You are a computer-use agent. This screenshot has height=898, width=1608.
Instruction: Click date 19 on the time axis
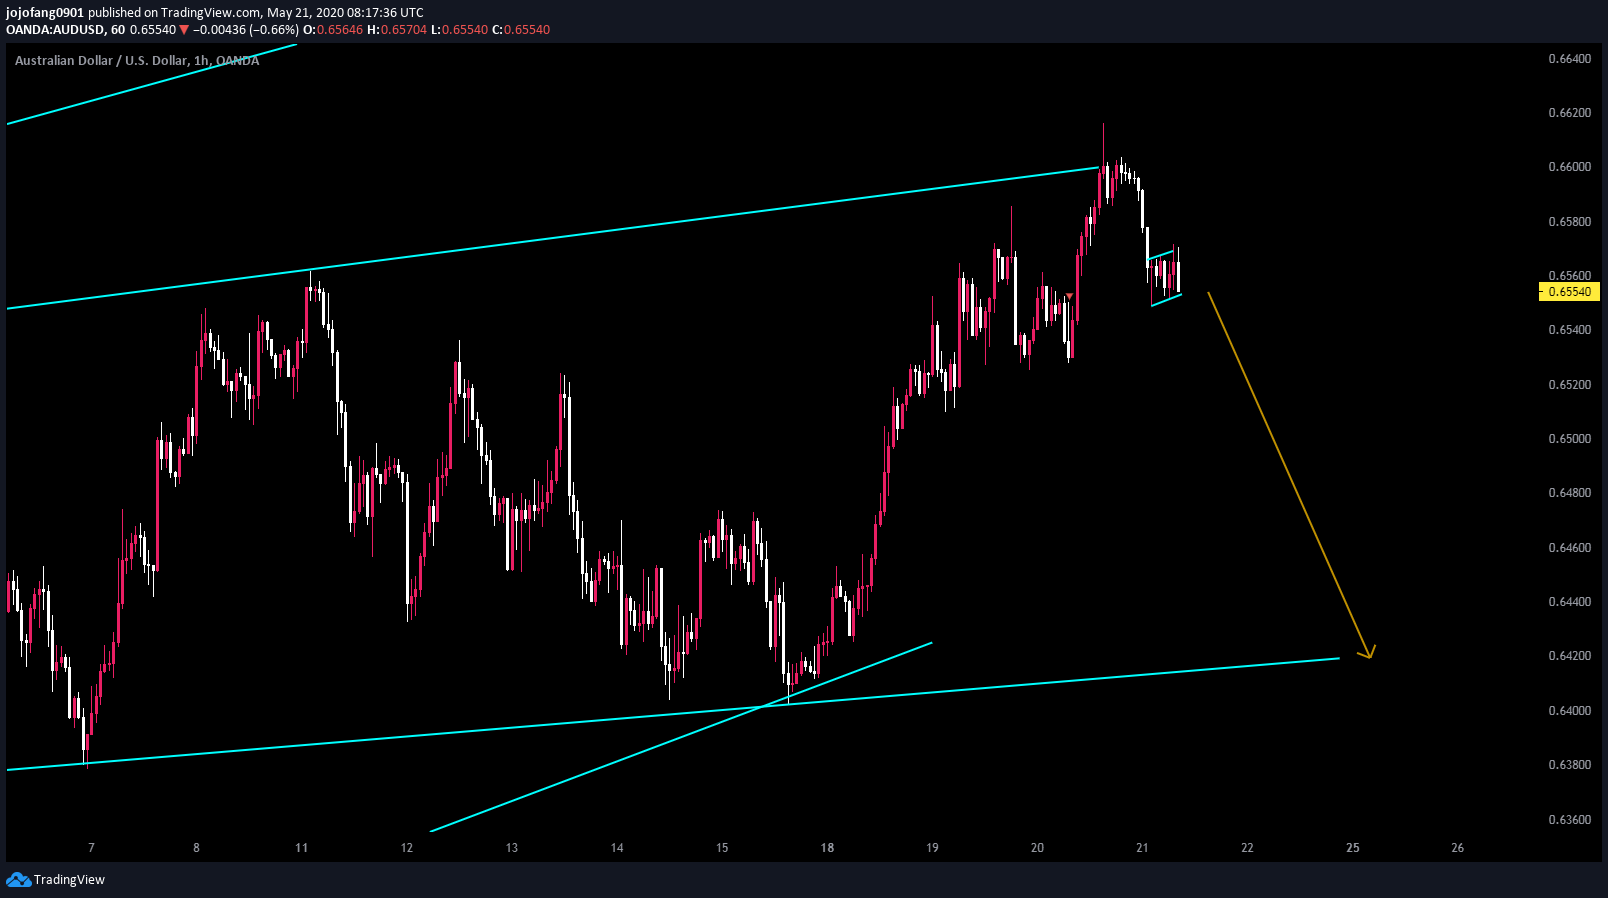coord(932,848)
